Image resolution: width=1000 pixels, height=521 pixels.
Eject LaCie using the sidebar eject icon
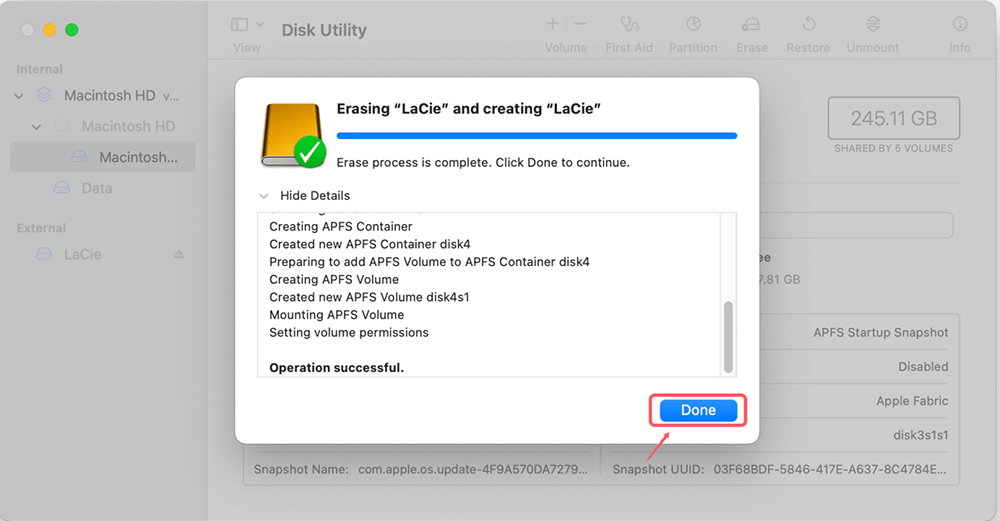click(179, 254)
